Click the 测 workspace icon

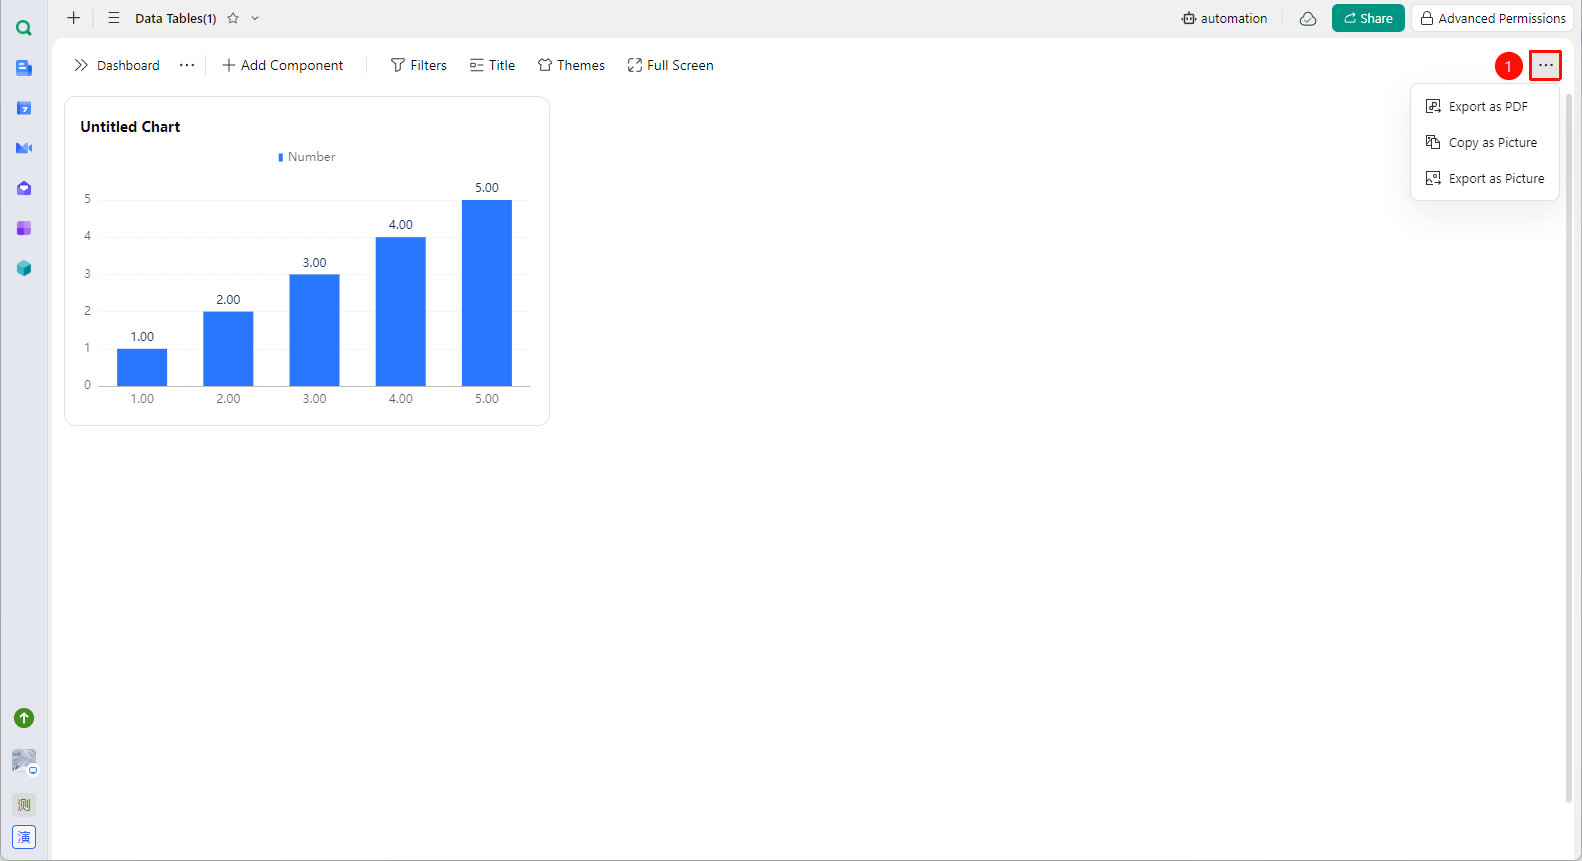pyautogui.click(x=24, y=805)
